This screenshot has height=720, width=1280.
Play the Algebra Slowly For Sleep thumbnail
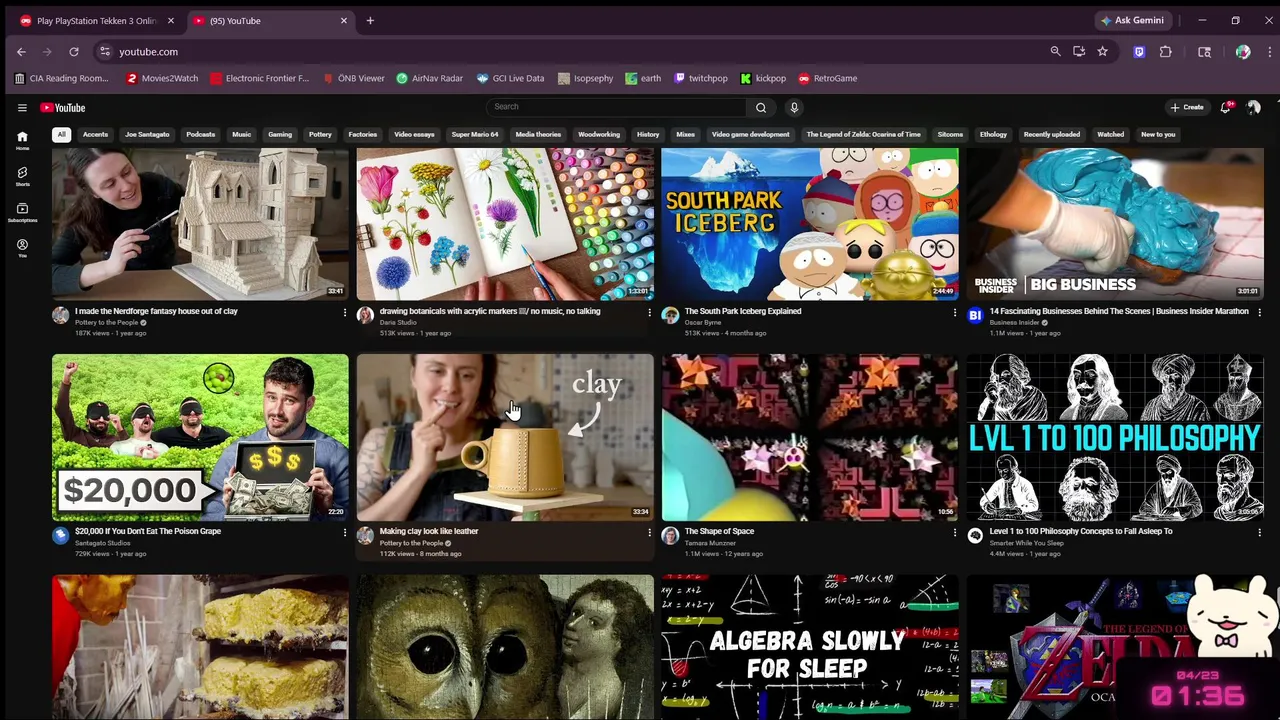(x=810, y=646)
